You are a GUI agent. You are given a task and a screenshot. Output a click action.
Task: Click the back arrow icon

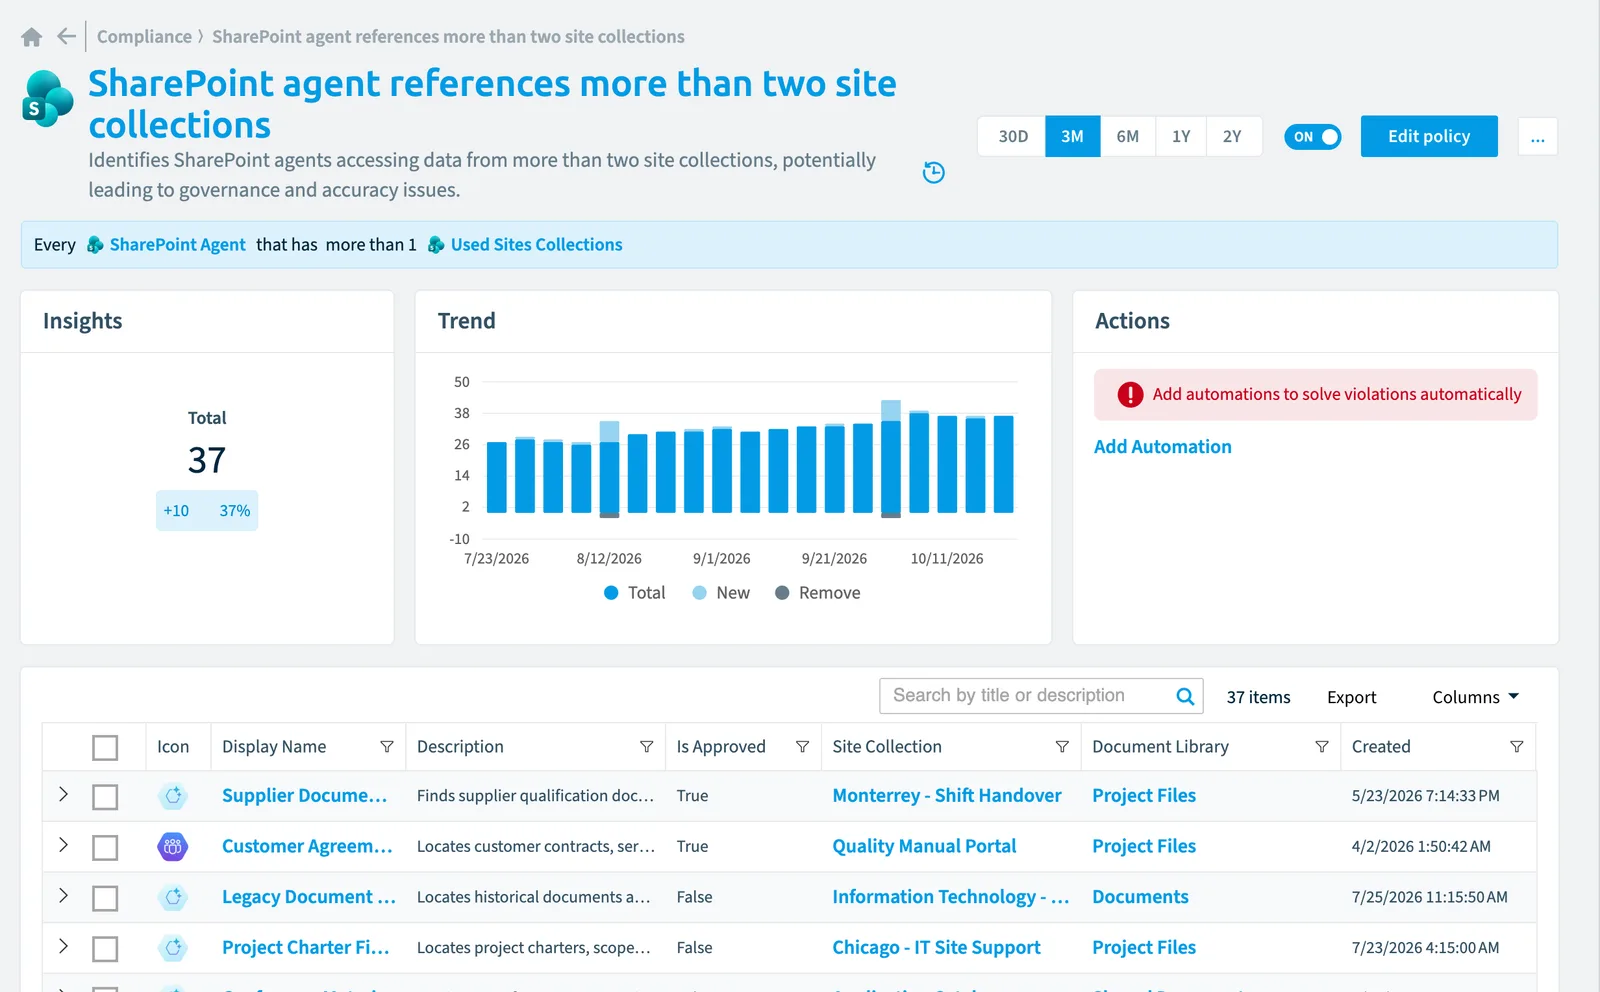click(66, 37)
